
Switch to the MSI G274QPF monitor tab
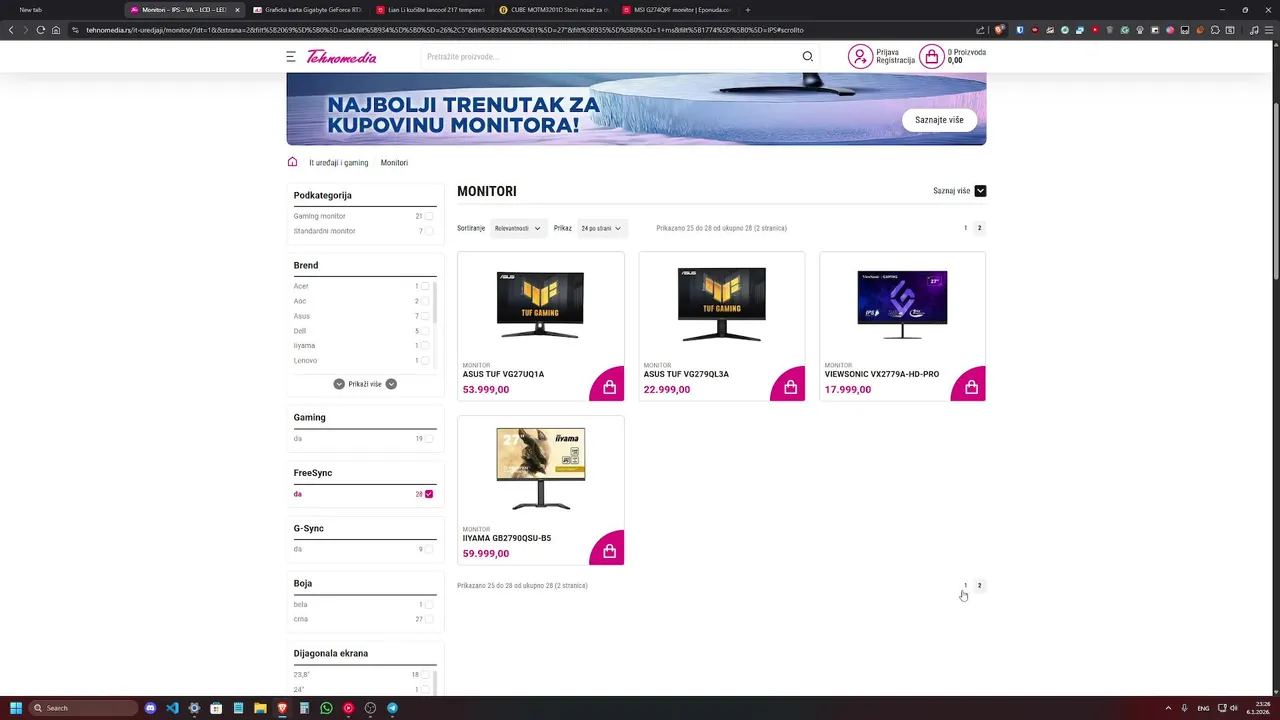(x=676, y=10)
